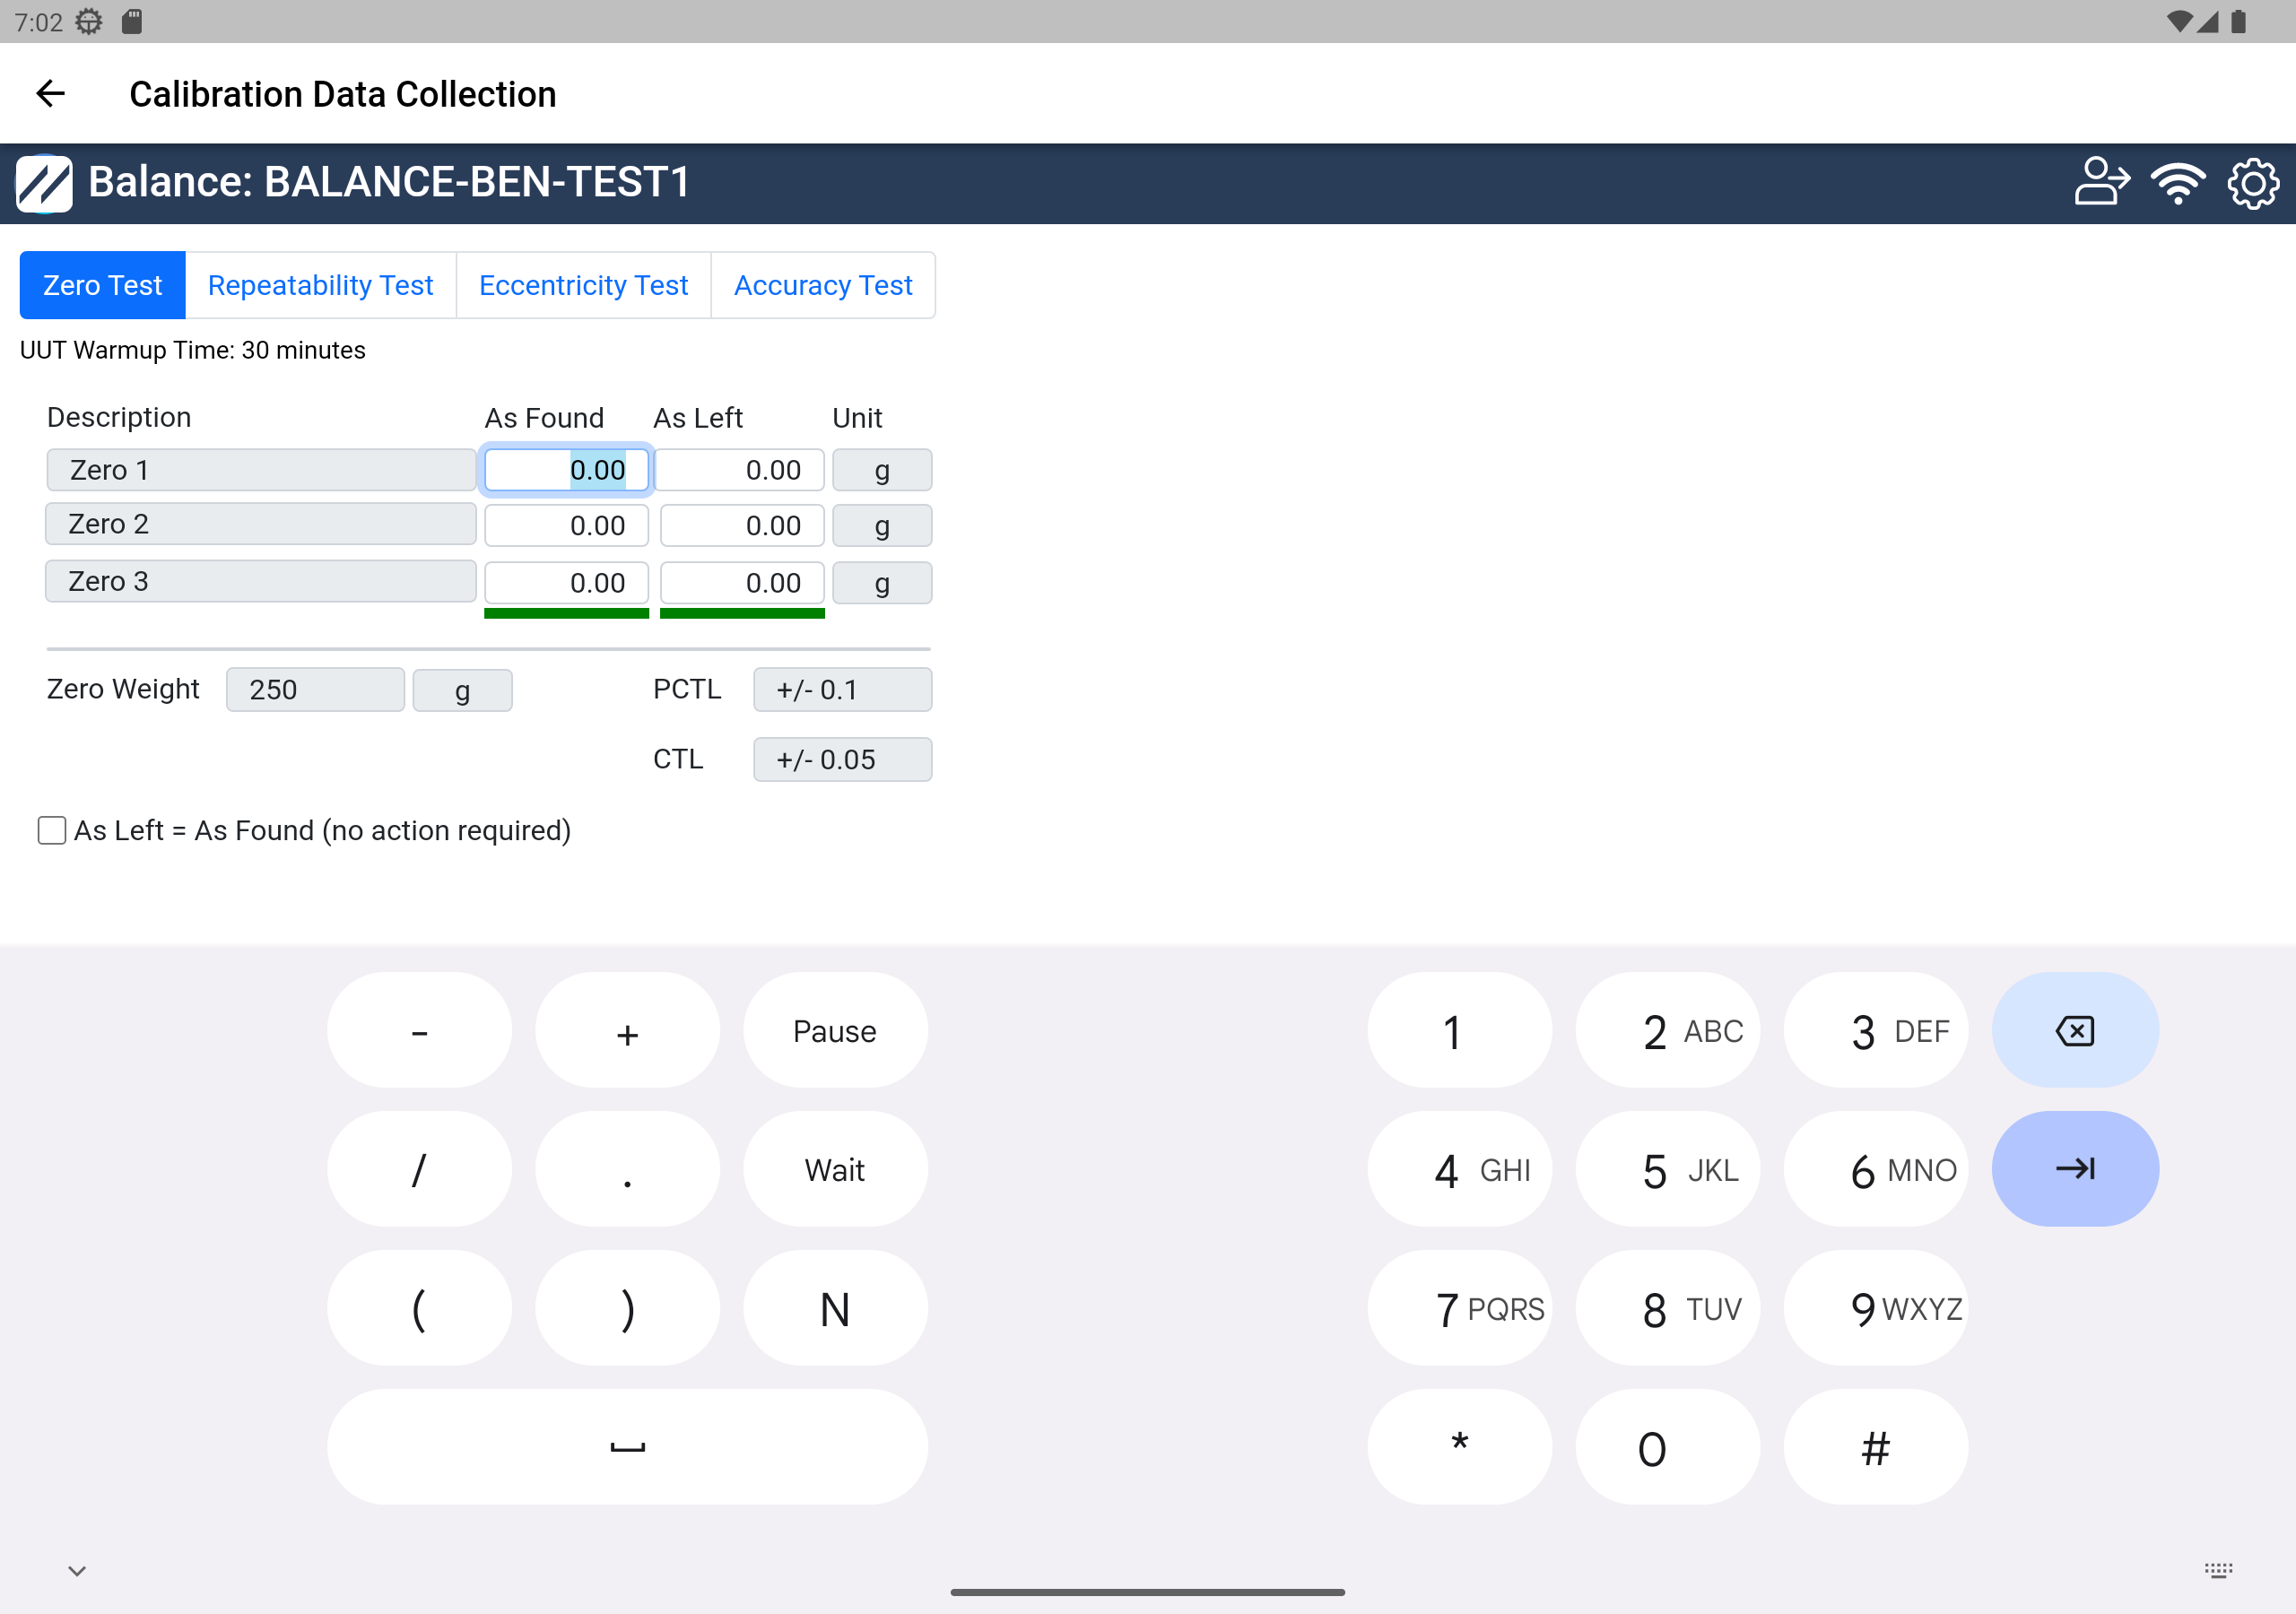2296x1614 pixels.
Task: Tap the keyboard backspace key
Action: [2075, 1030]
